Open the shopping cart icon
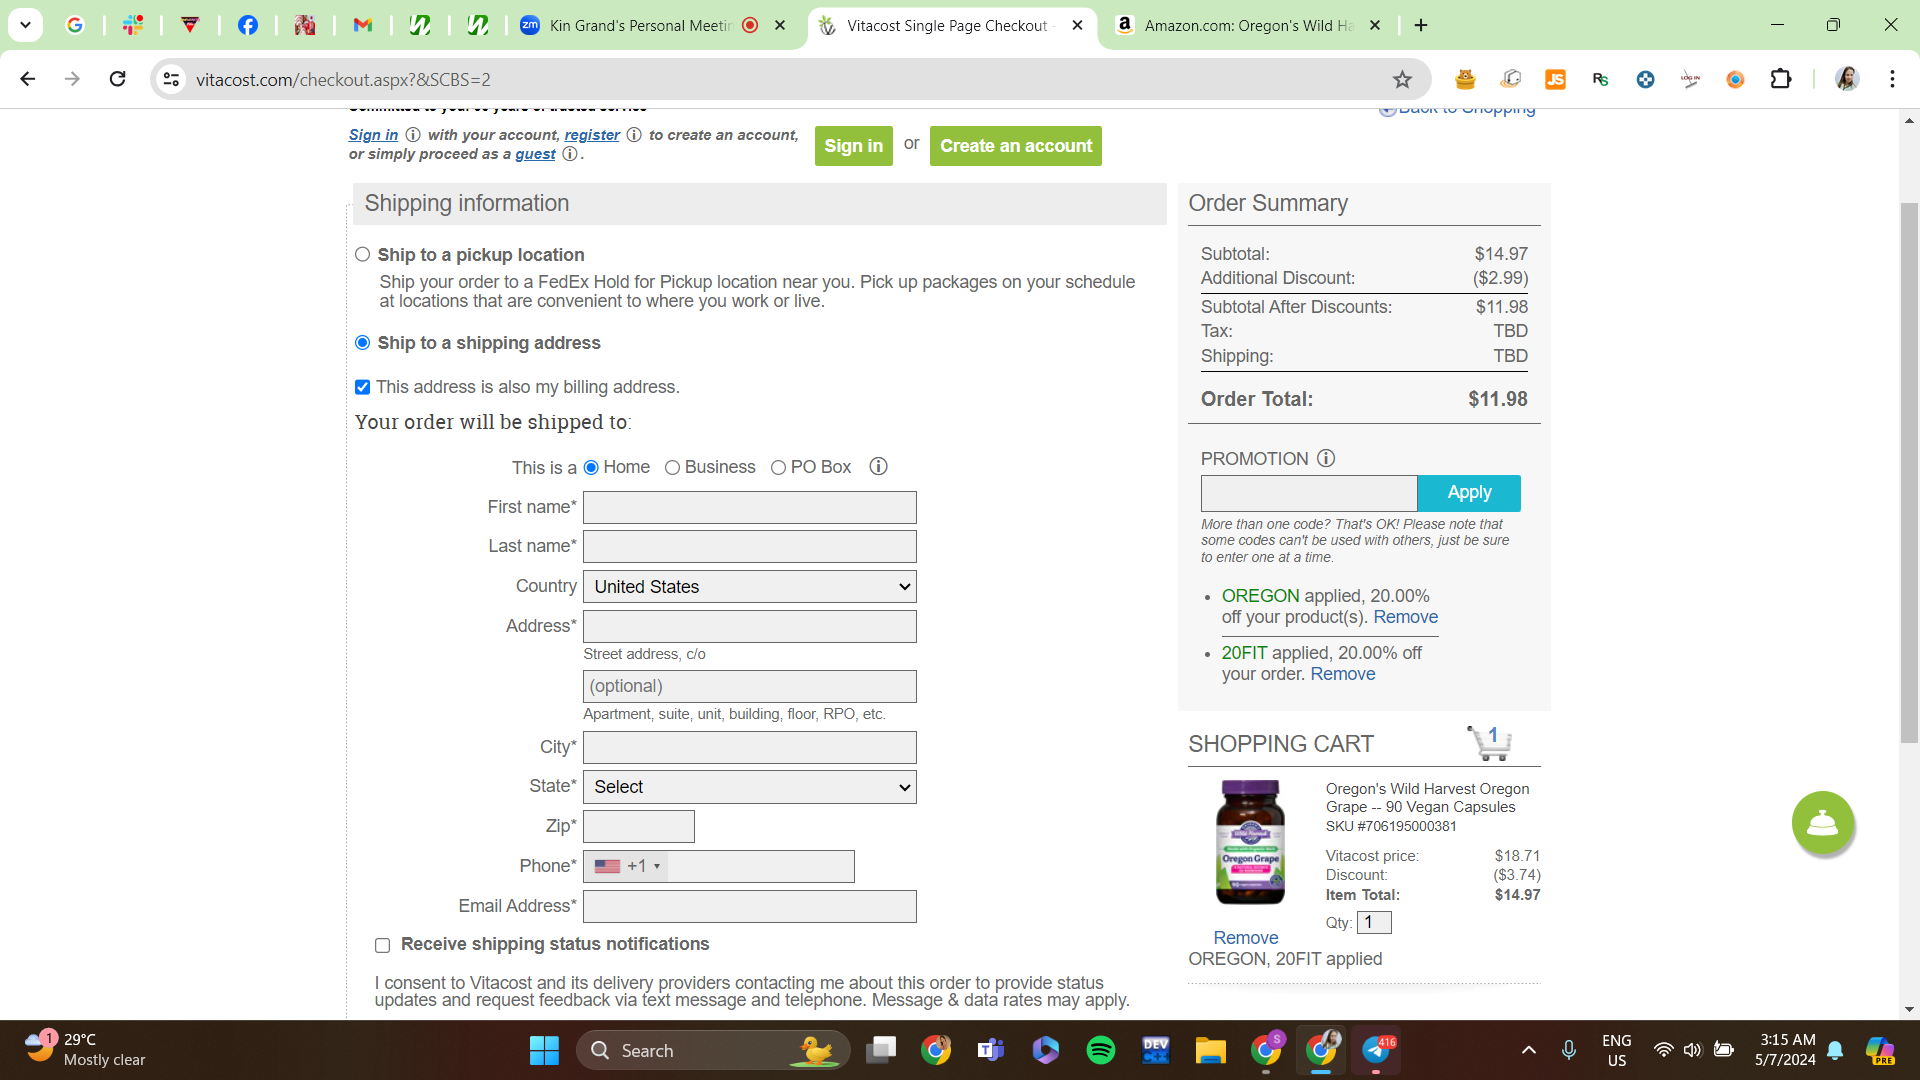1920x1080 pixels. 1489,743
